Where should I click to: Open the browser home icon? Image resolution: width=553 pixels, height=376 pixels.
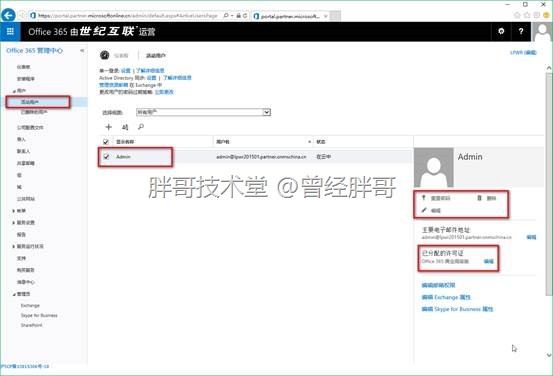coord(517,15)
